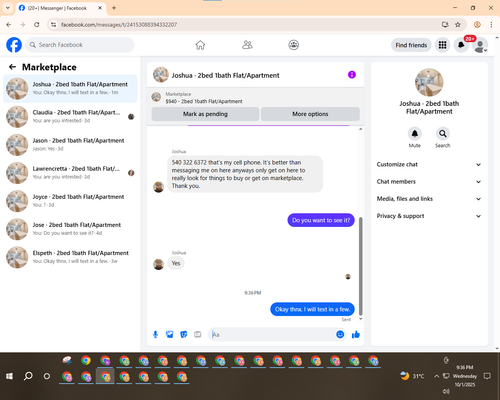Show hidden system tray icons chevron
This screenshot has height=400, width=500.
point(436,376)
